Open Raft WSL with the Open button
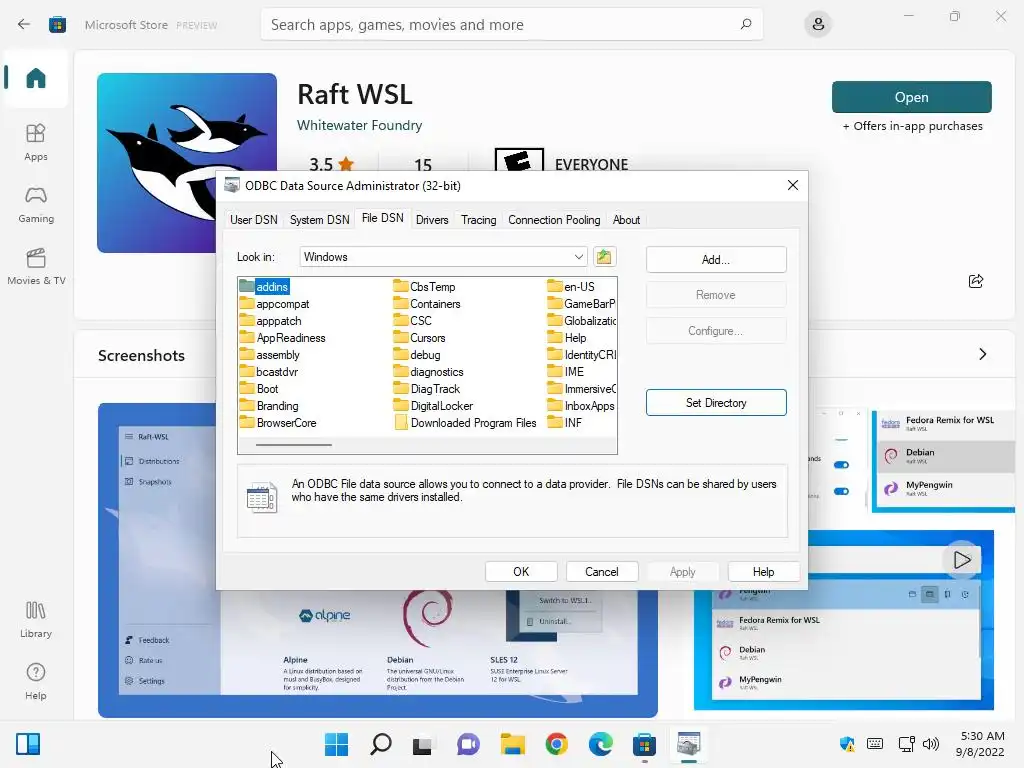Screen dimensions: 1024x768 (x=912, y=97)
